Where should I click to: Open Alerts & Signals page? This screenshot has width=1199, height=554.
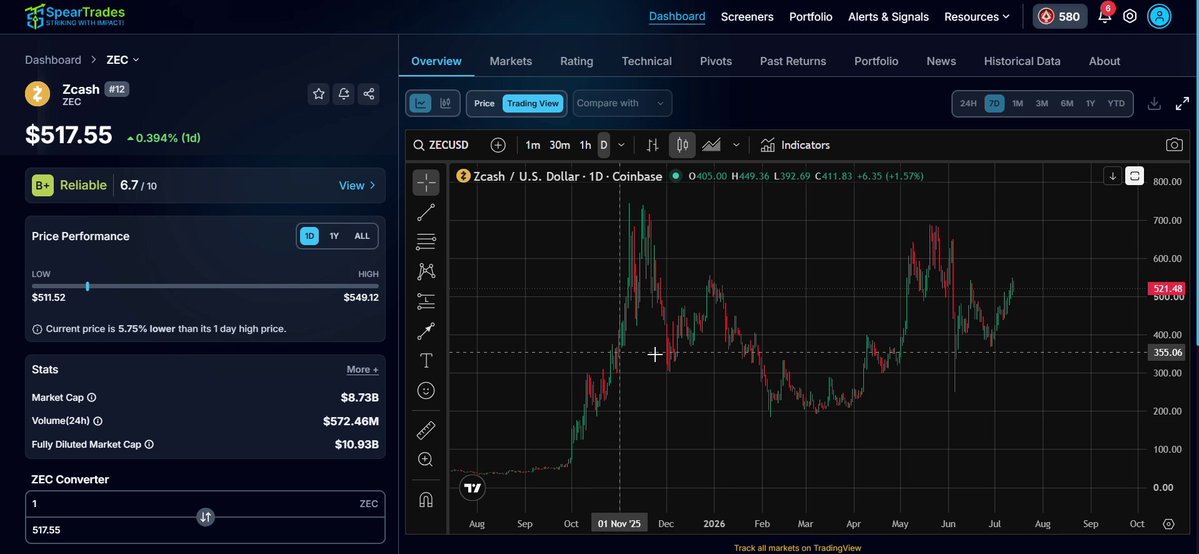[x=888, y=16]
